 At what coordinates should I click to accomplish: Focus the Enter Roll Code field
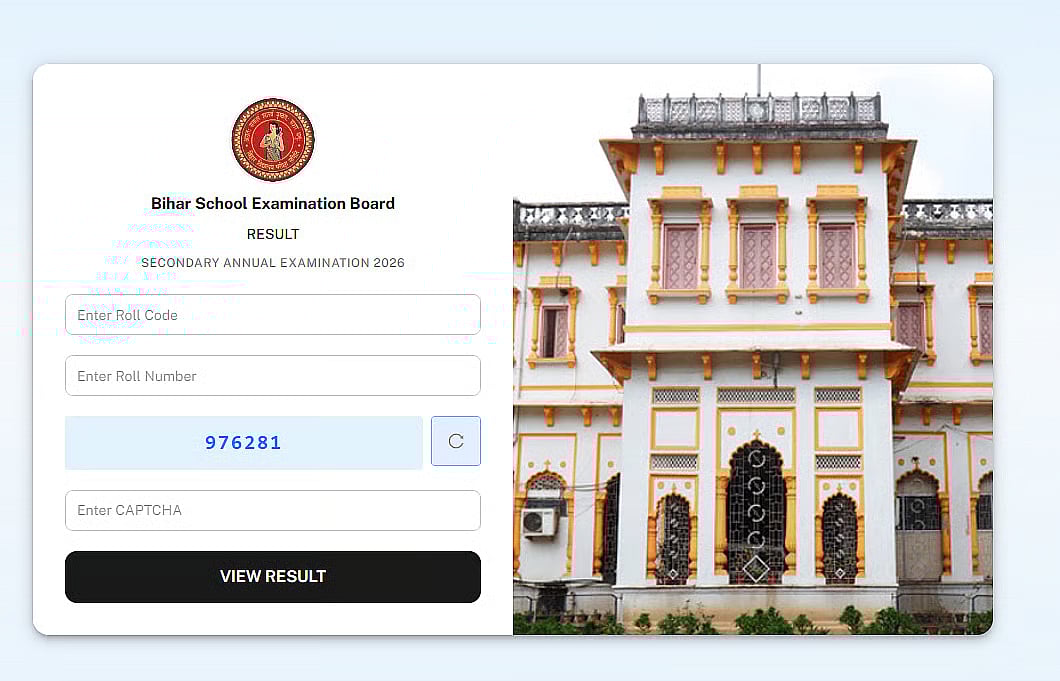273,314
